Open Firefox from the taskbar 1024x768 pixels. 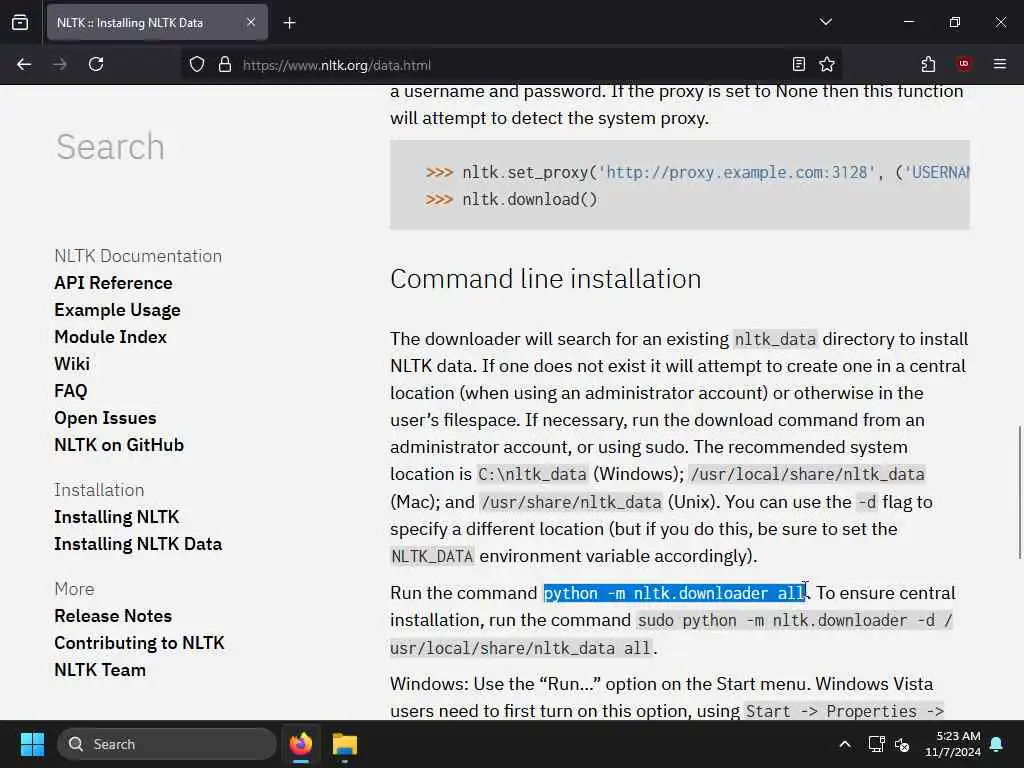[x=301, y=744]
